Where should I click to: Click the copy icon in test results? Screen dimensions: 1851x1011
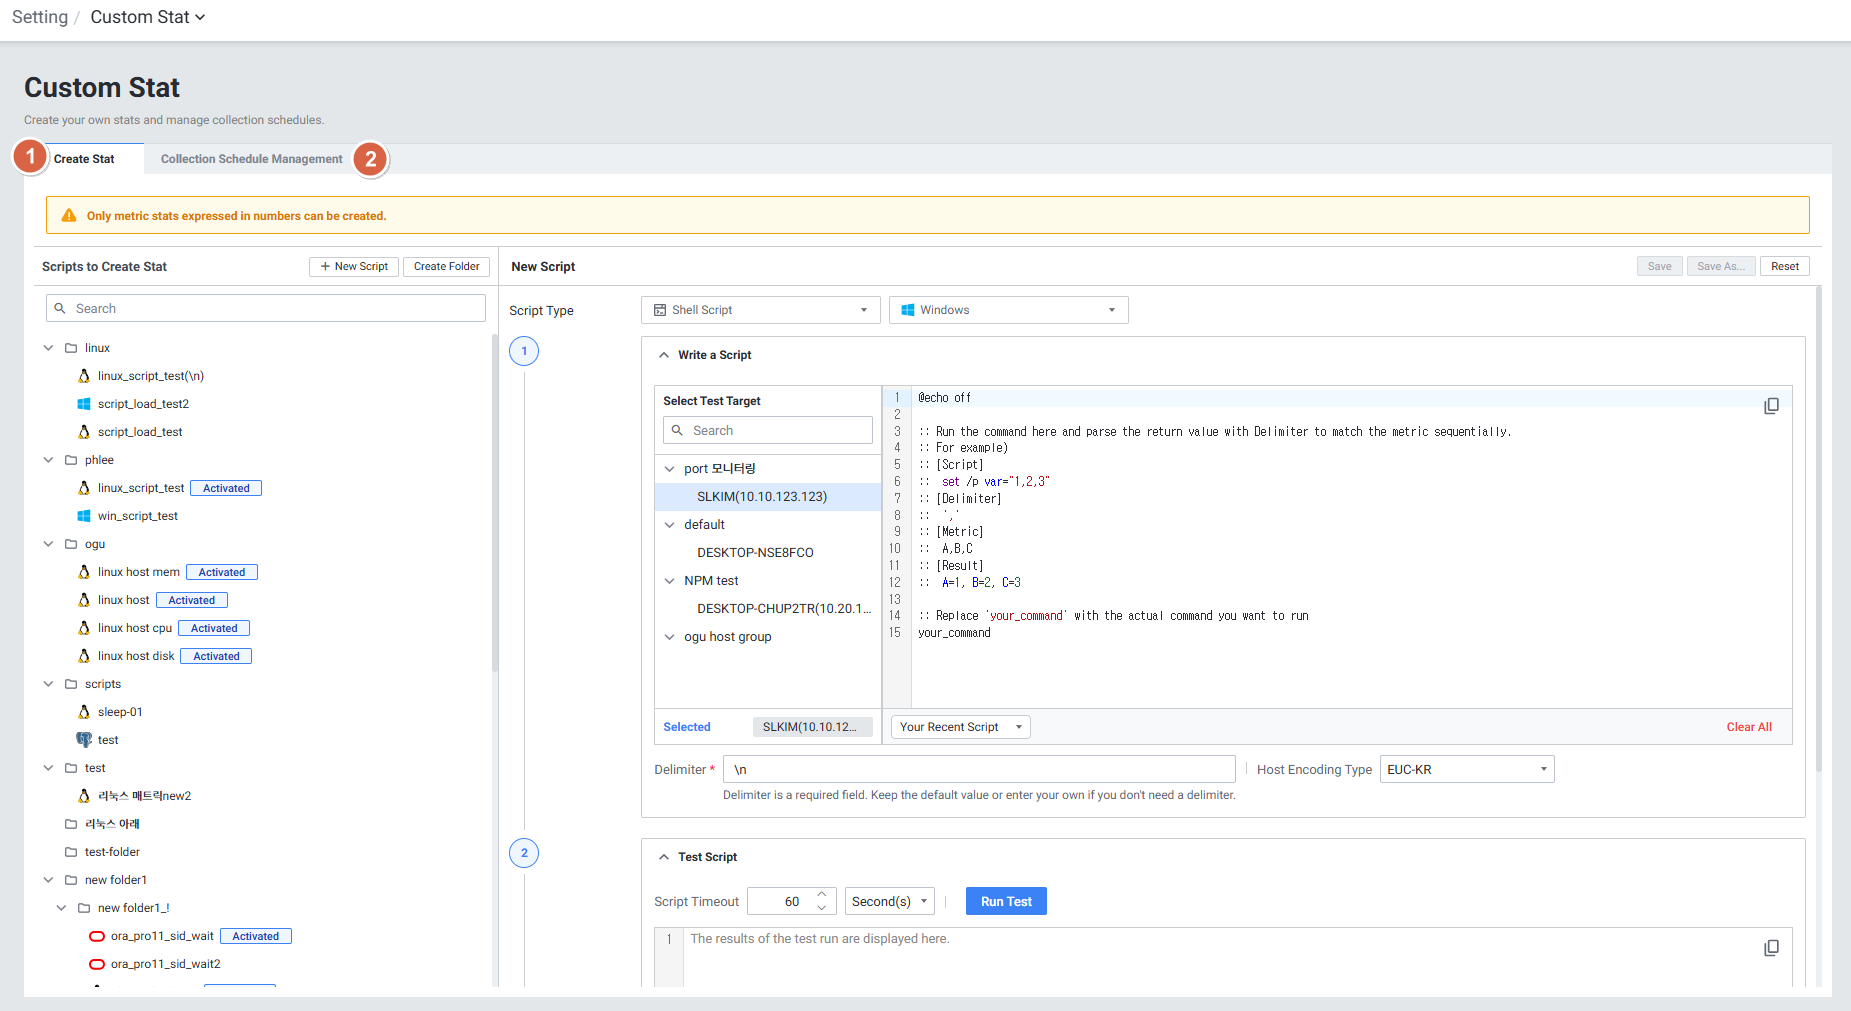(x=1771, y=948)
